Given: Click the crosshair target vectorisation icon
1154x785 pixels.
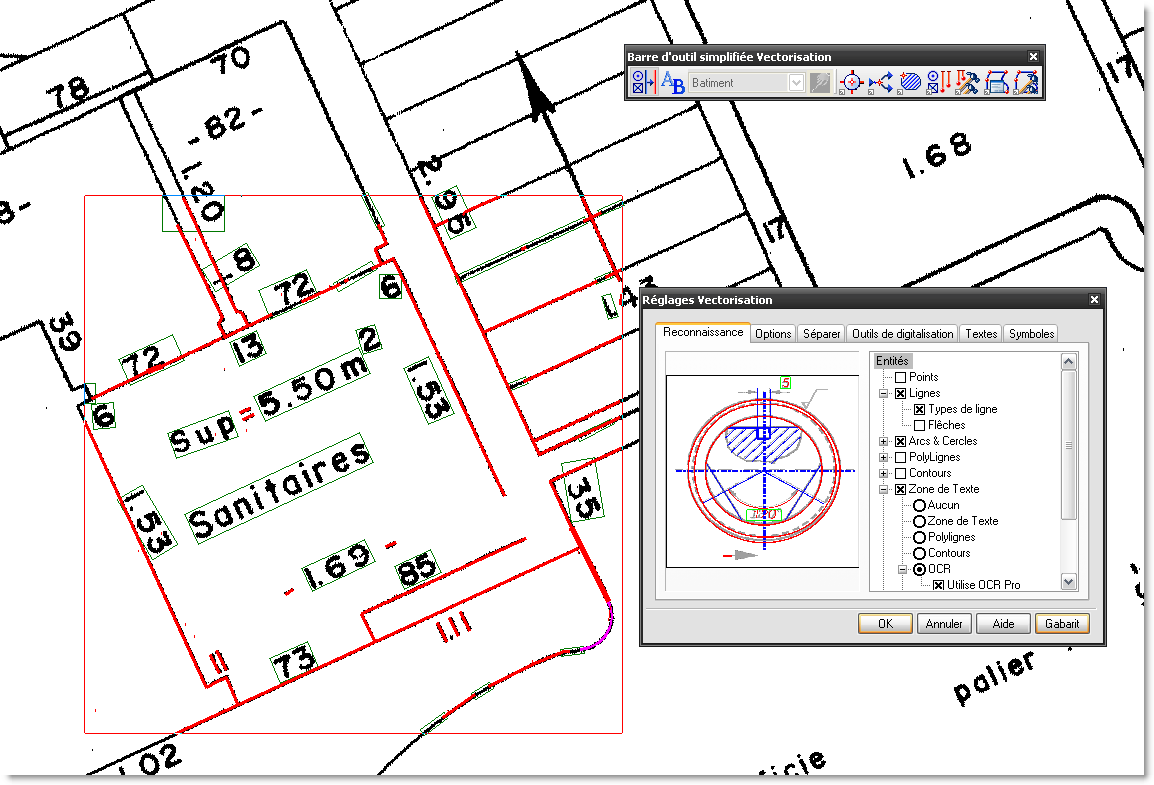Looking at the screenshot, I should 850,81.
